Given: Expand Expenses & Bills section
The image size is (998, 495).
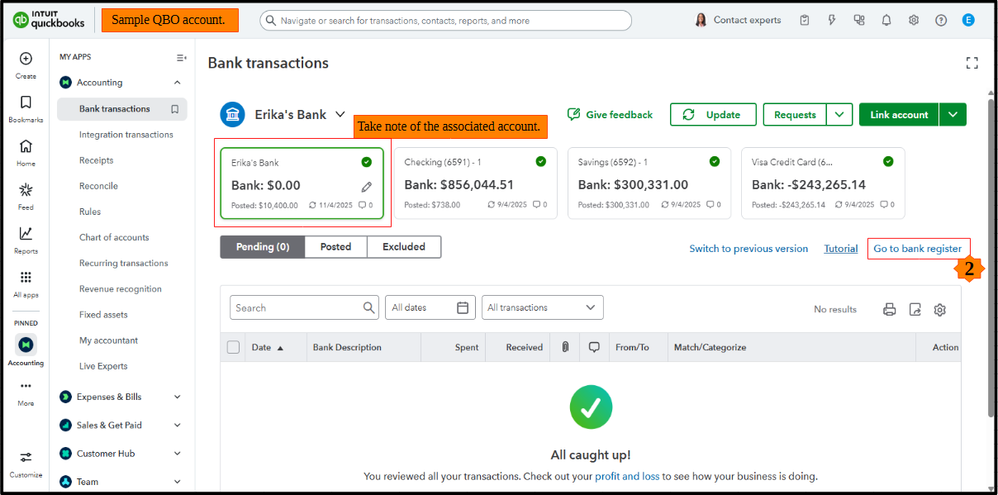Looking at the screenshot, I should (x=178, y=397).
